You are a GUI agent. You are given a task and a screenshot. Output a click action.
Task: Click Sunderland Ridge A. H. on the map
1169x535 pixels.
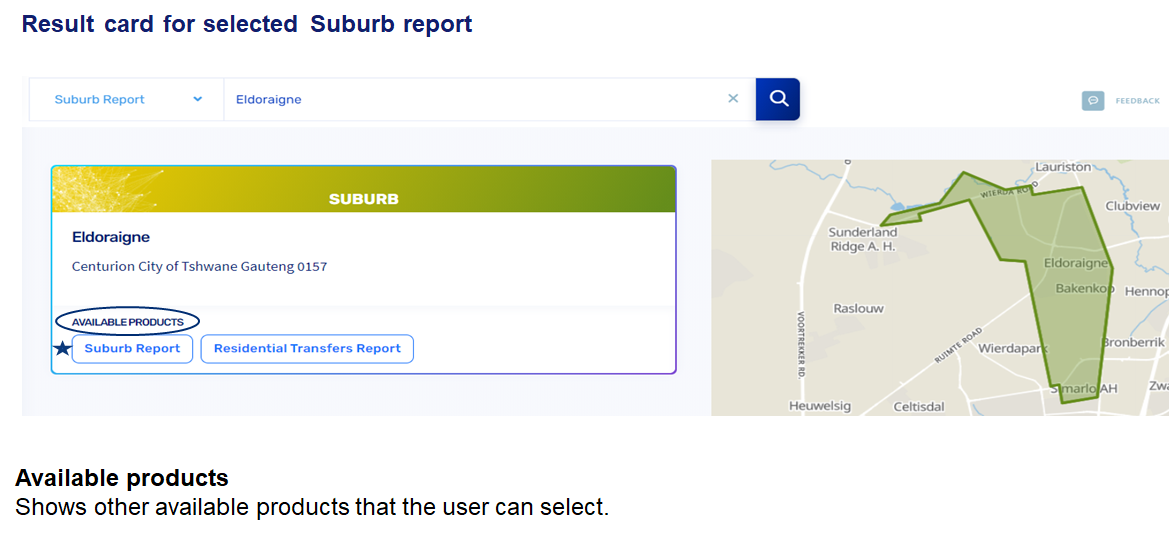(x=862, y=239)
